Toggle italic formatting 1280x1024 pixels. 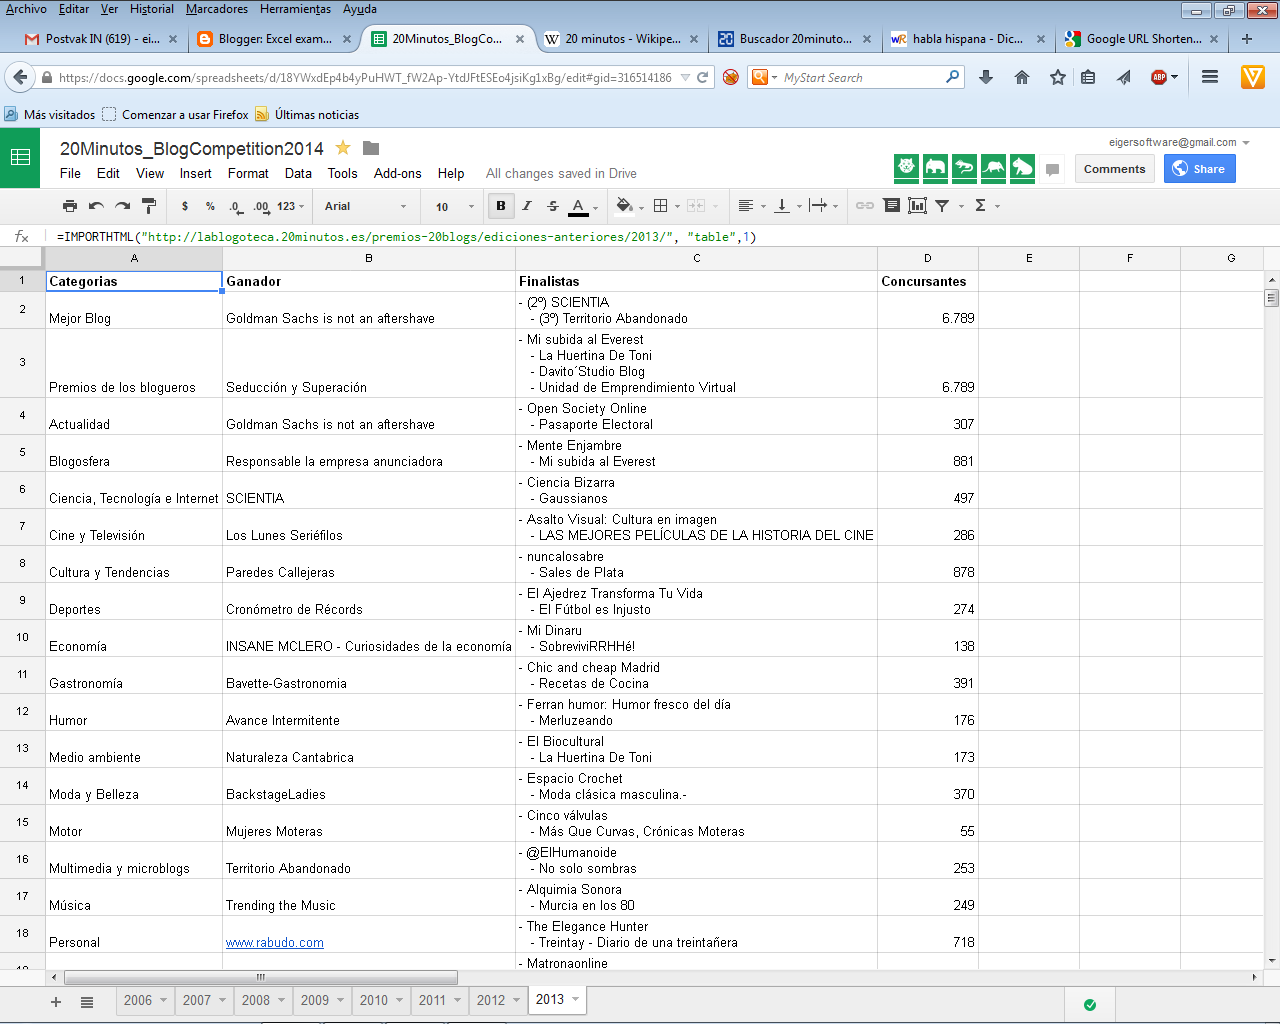coord(527,206)
